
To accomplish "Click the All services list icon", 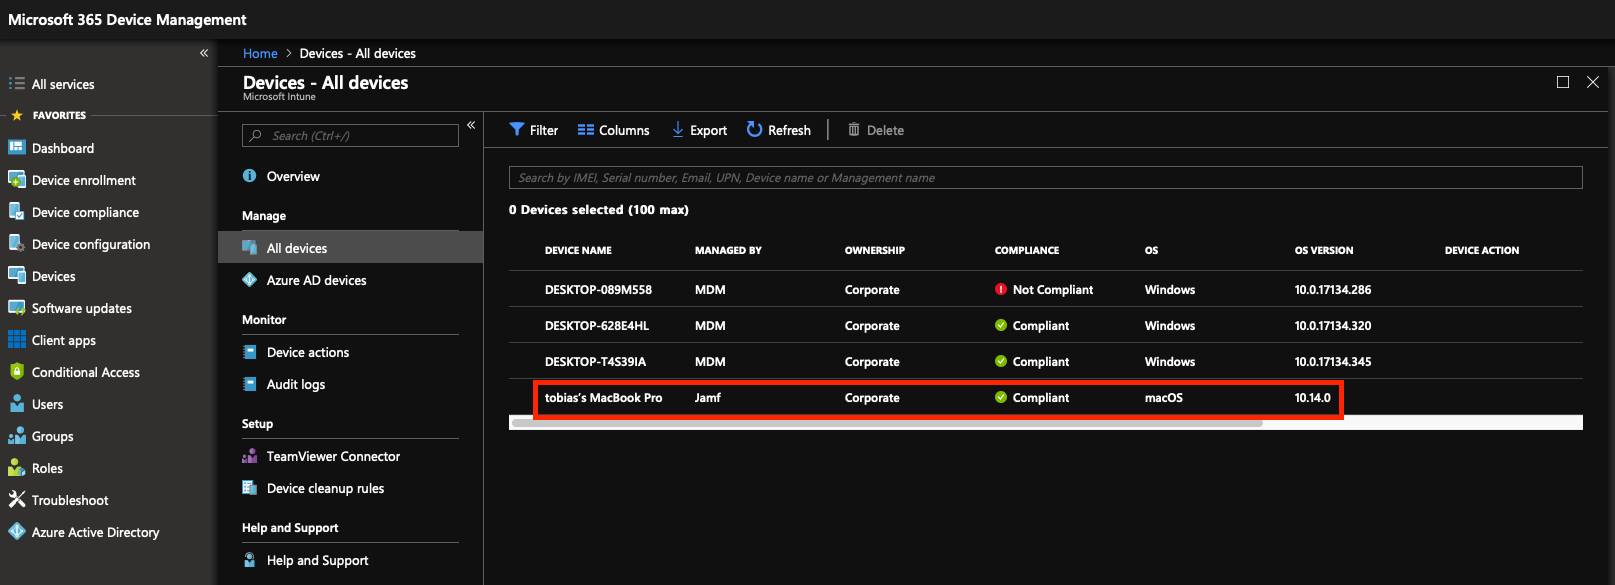I will point(16,84).
